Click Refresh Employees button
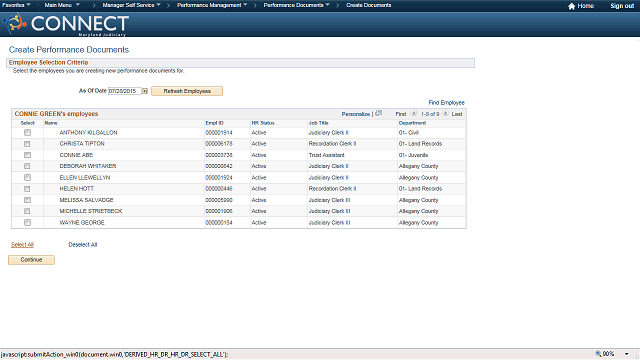The image size is (640, 360). (x=187, y=91)
